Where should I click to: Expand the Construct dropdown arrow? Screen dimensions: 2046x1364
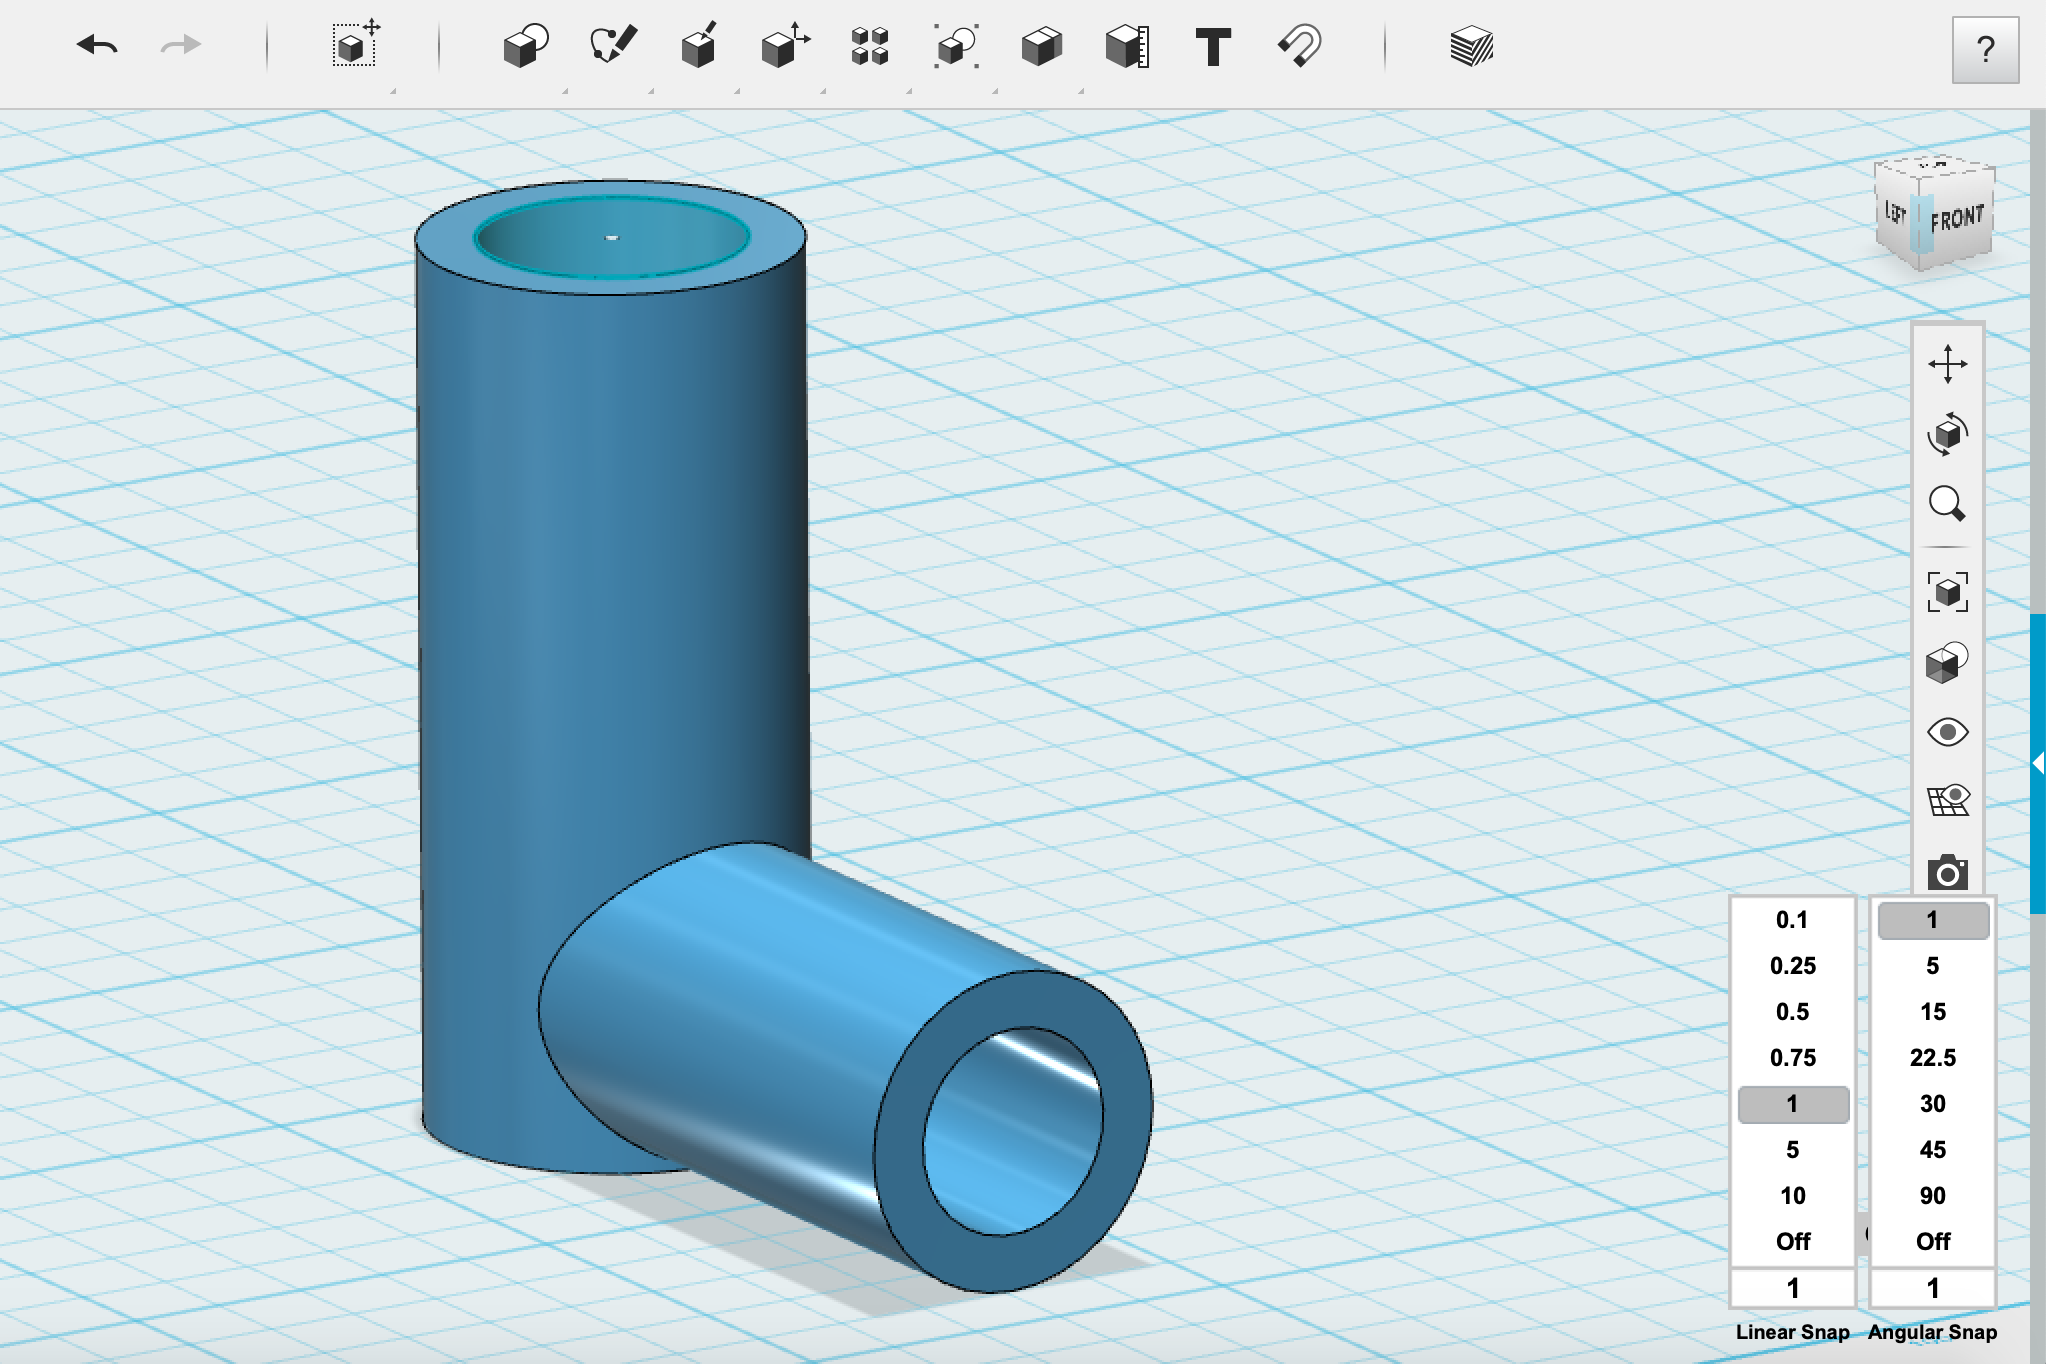point(737,91)
